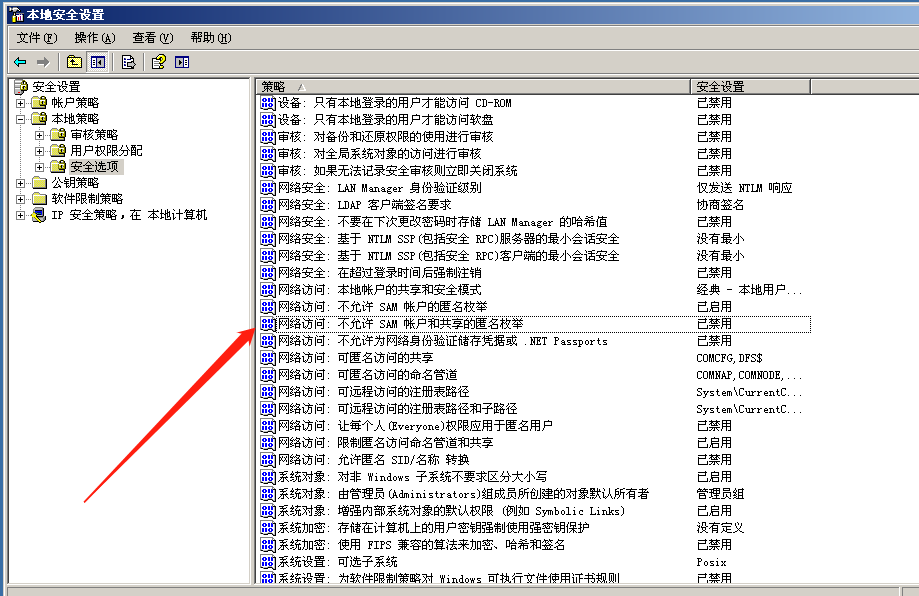Viewport: 919px width, 596px height.
Task: Open help via the question mark toolbar icon
Action: coord(157,61)
